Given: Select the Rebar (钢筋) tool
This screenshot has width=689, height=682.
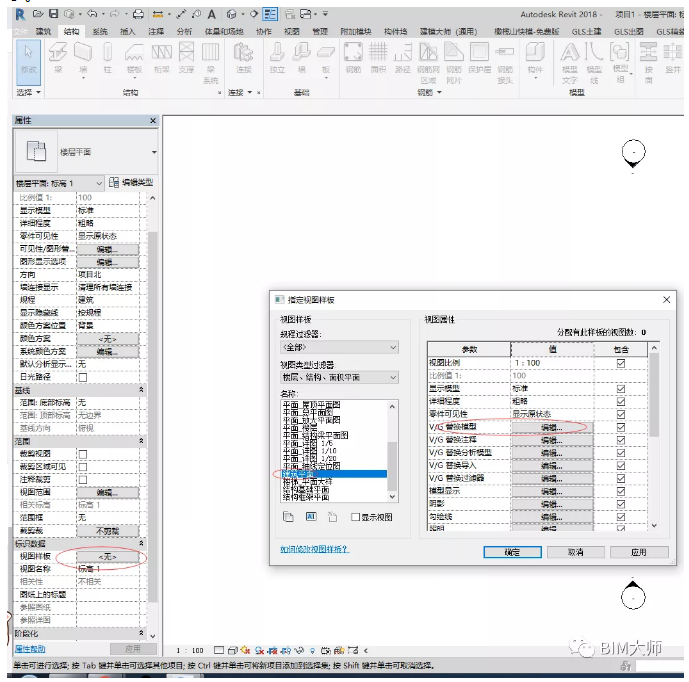Looking at the screenshot, I should pos(353,57).
